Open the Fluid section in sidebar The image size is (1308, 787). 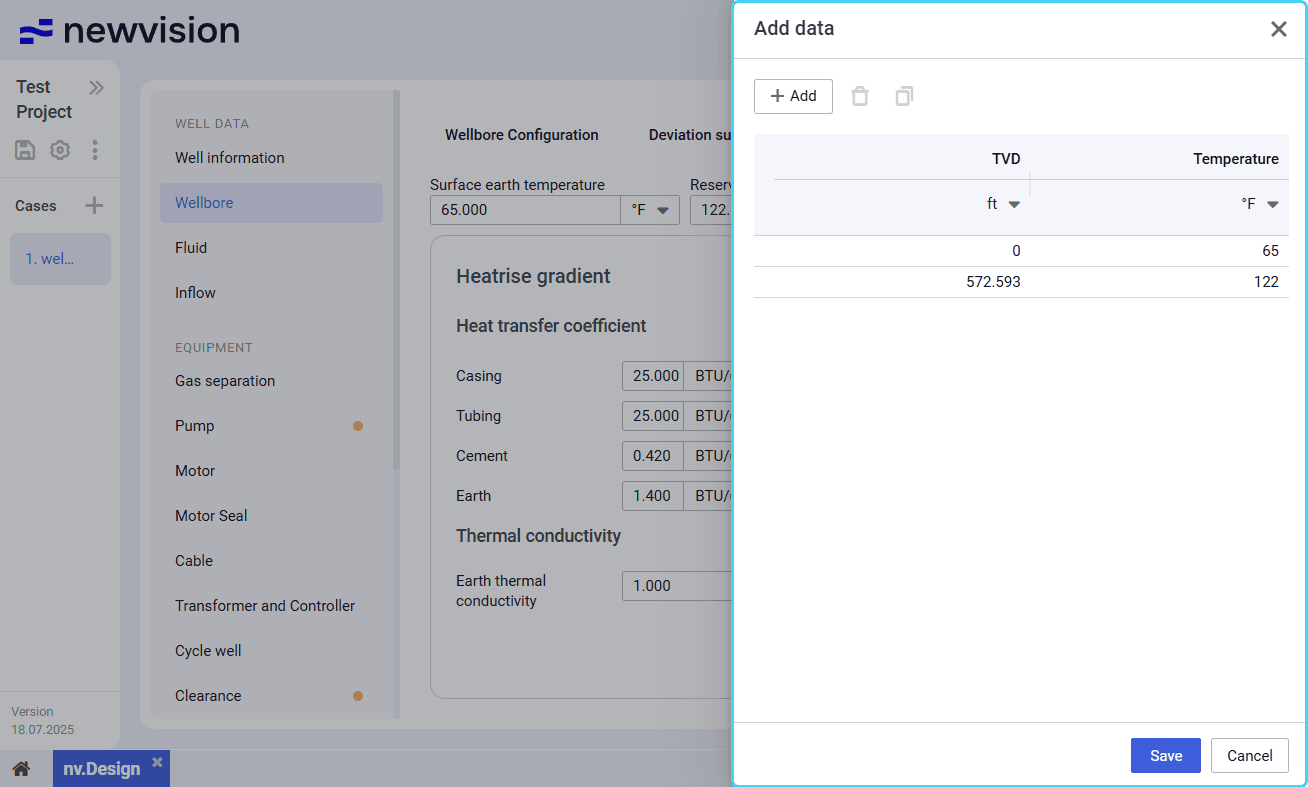click(x=191, y=248)
